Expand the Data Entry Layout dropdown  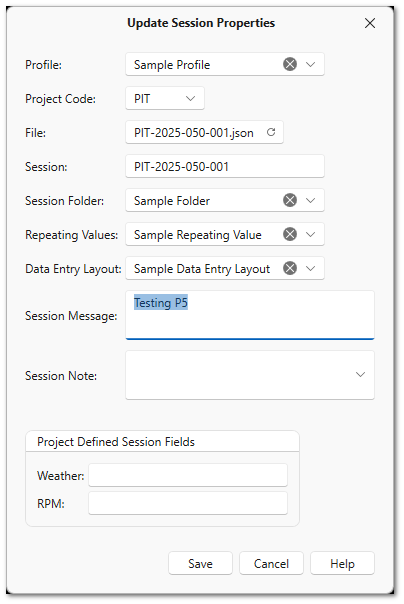pyautogui.click(x=310, y=268)
